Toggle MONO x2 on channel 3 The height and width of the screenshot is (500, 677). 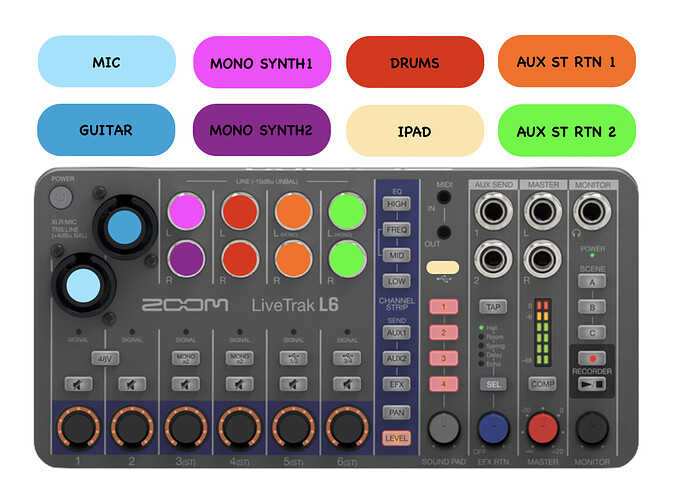pyautogui.click(x=185, y=358)
